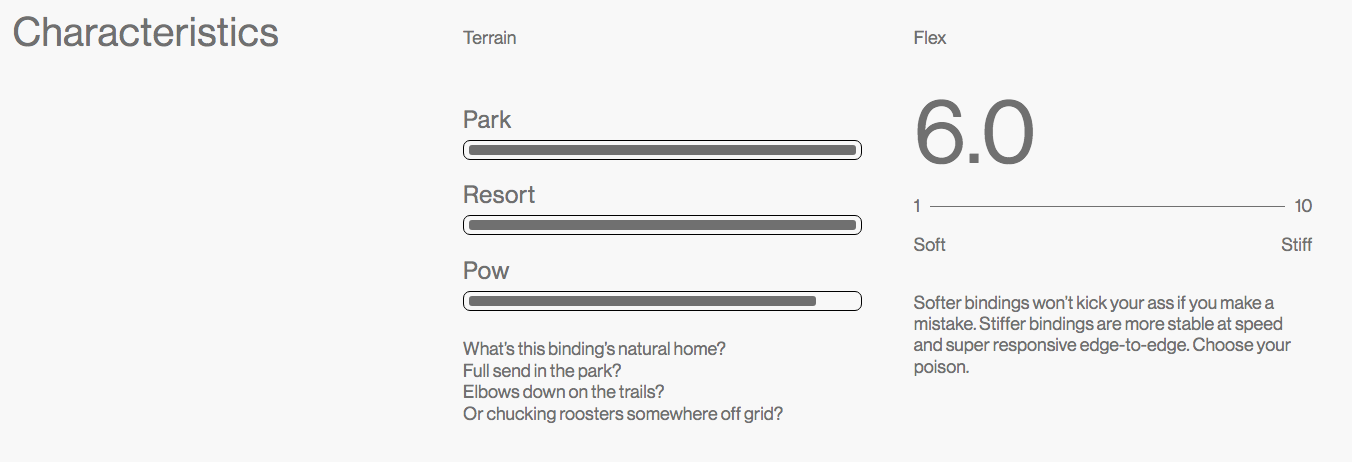This screenshot has height=462, width=1352.
Task: Click "What's this binding's natural home?" text
Action: (x=594, y=349)
